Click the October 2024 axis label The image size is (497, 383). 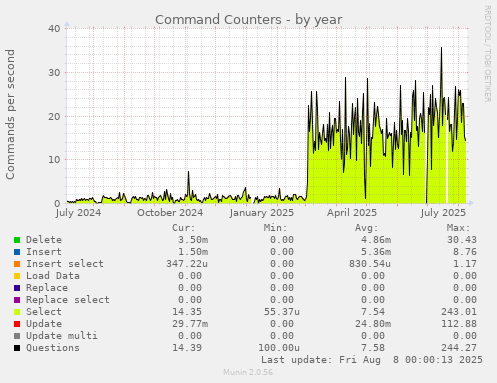(170, 213)
